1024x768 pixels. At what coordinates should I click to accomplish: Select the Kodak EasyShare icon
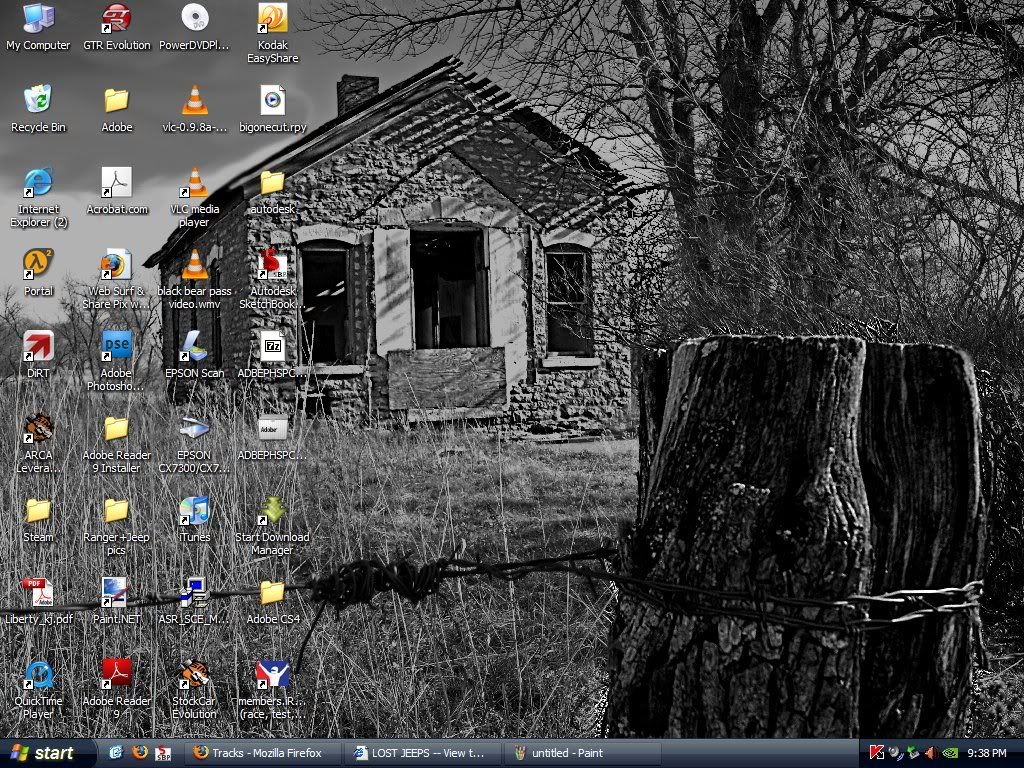pos(272,19)
